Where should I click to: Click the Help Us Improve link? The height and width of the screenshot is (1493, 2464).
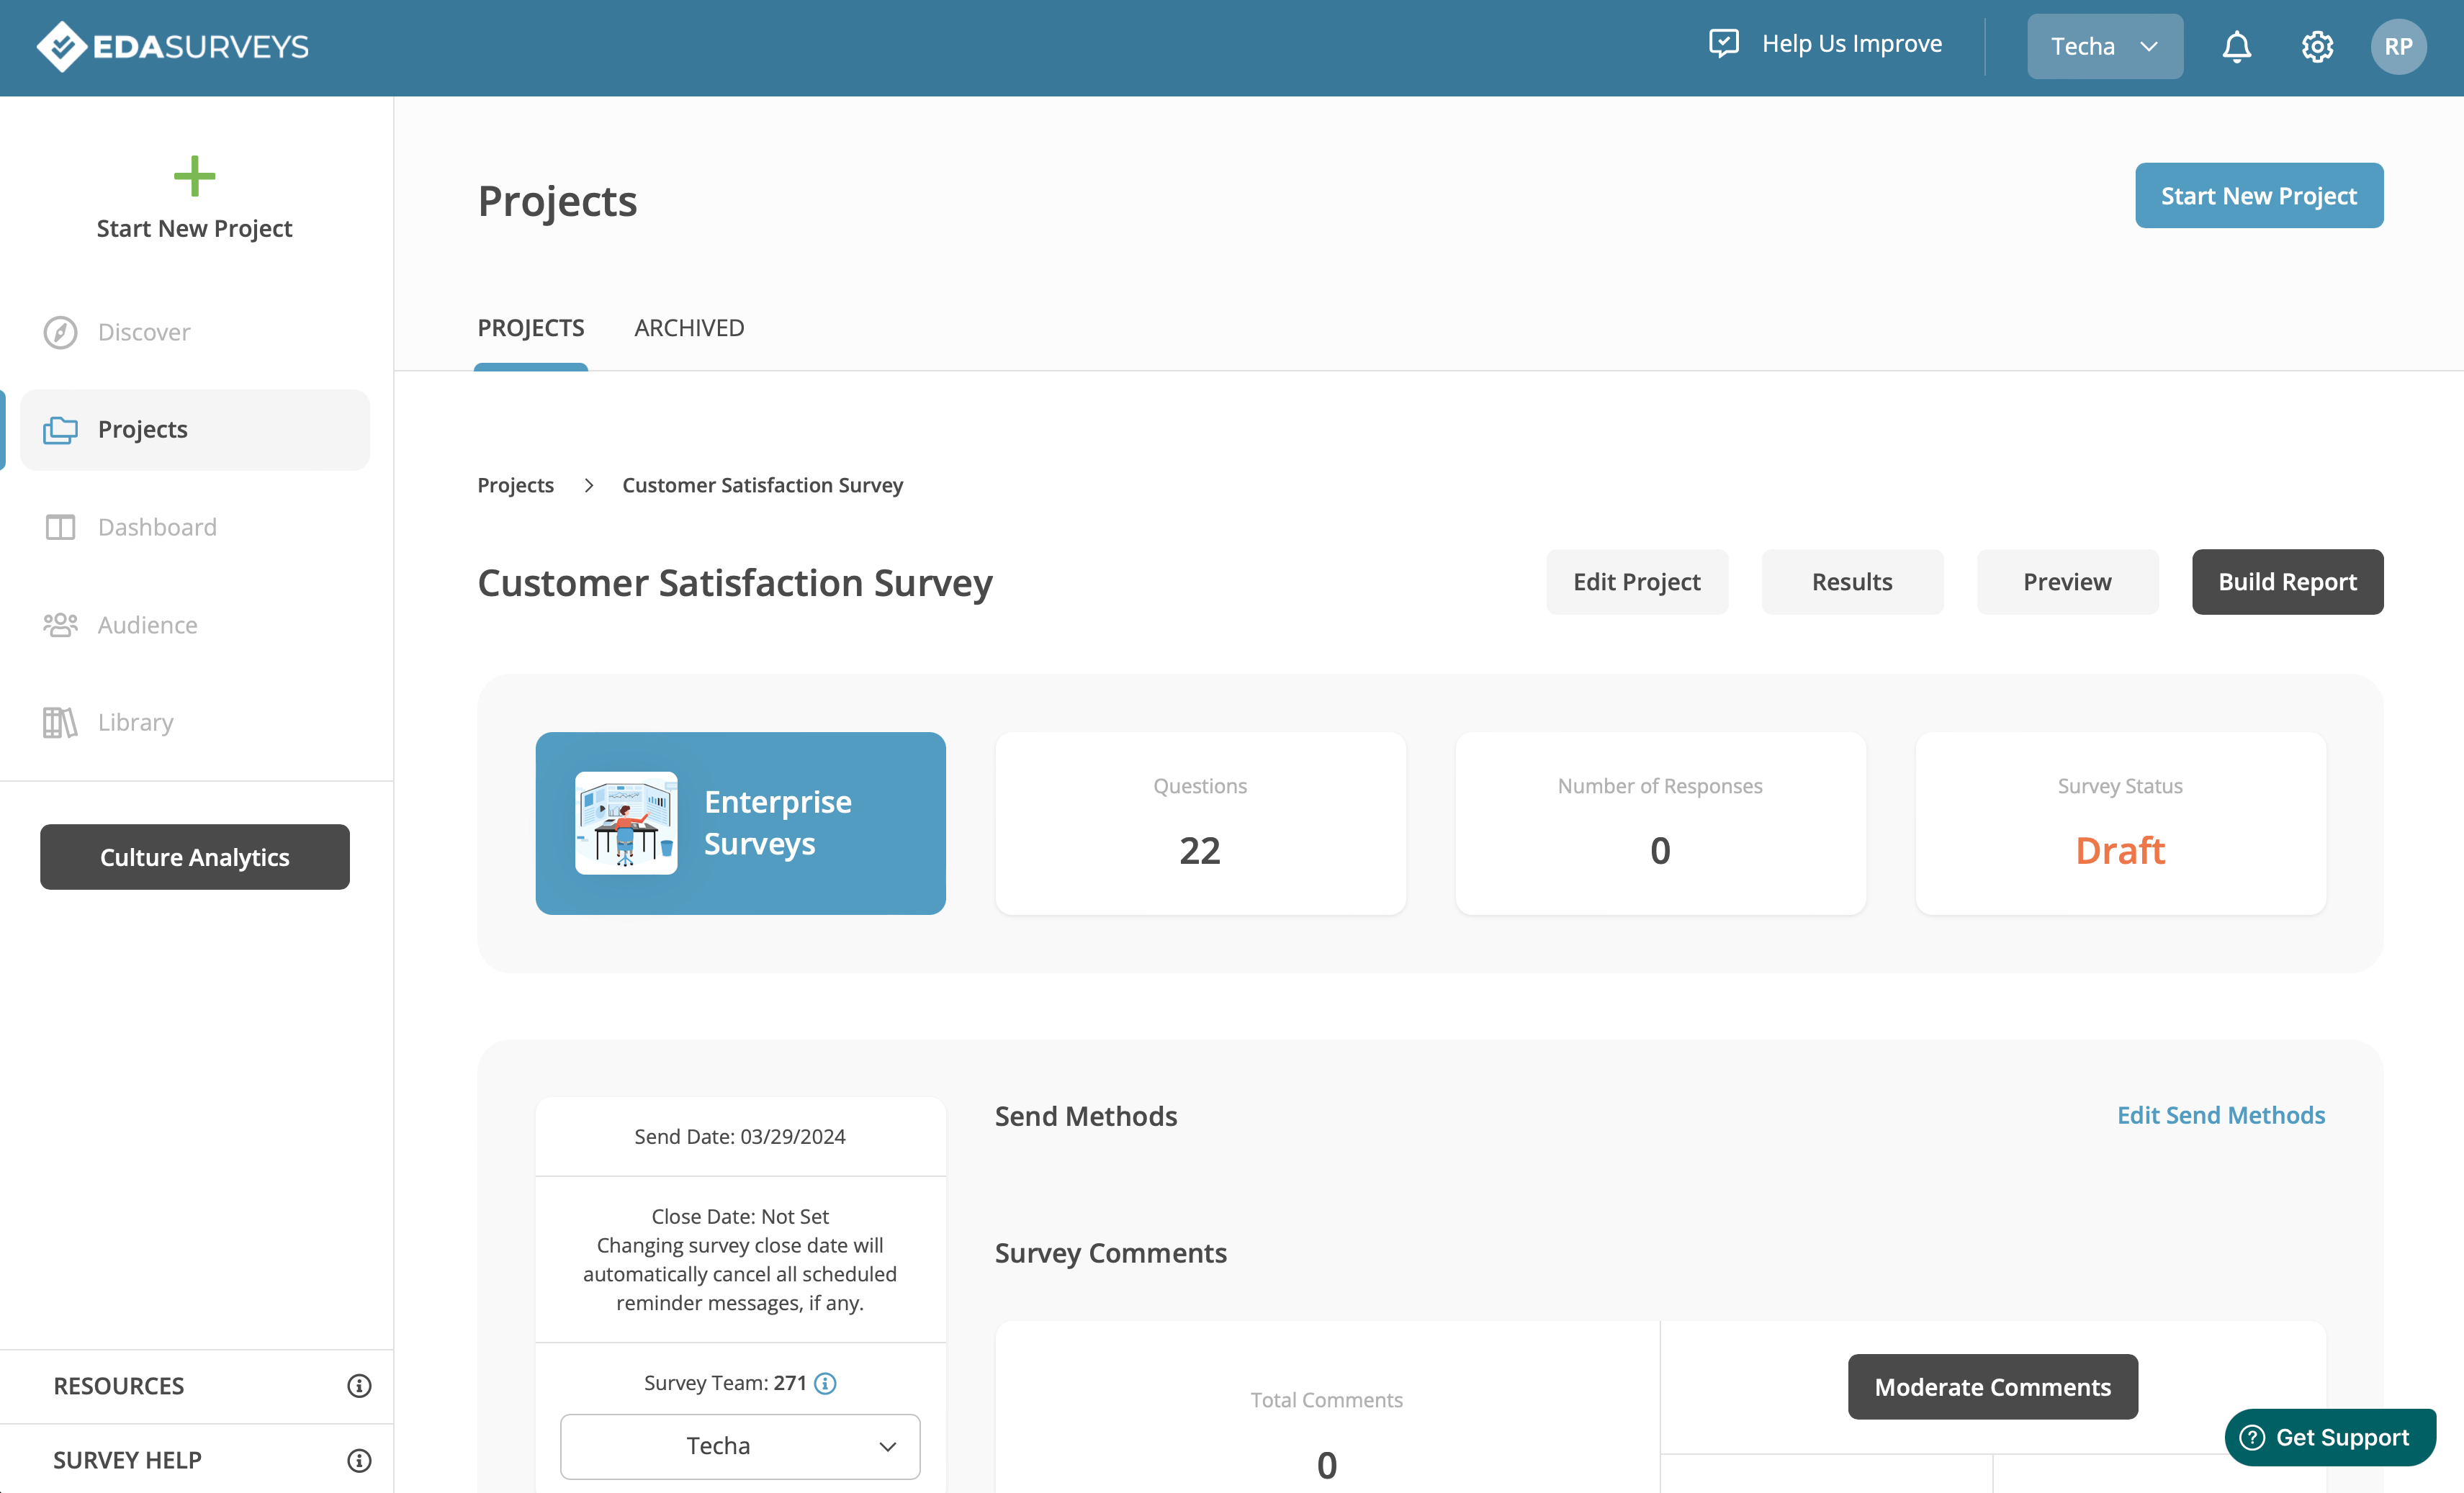1852,44
